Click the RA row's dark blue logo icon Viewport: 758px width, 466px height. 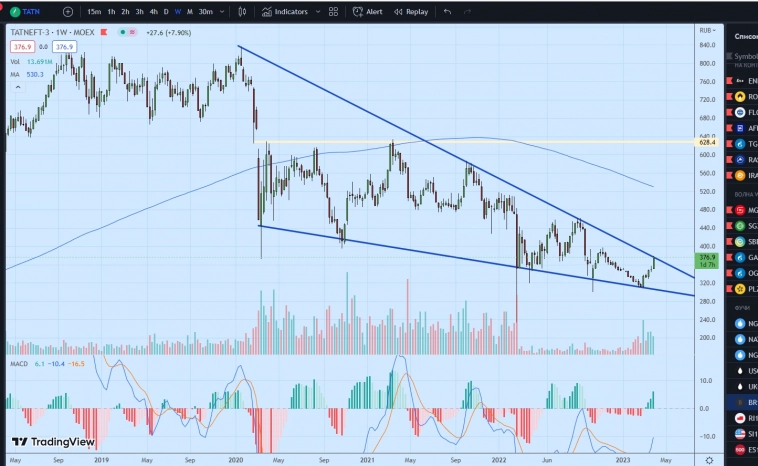point(740,160)
